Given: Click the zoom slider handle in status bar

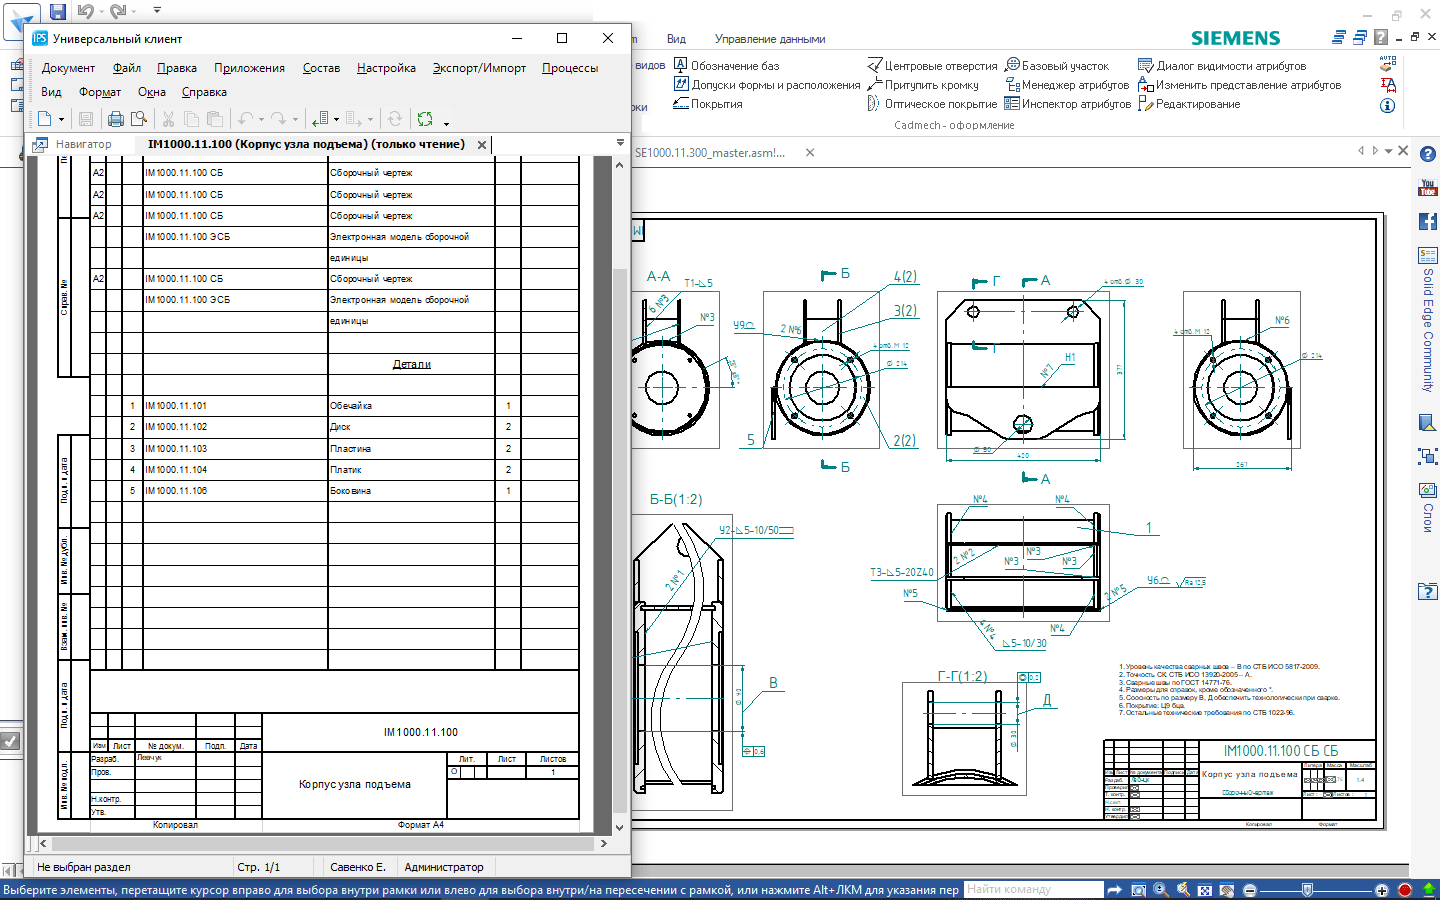Looking at the screenshot, I should (x=1306, y=890).
